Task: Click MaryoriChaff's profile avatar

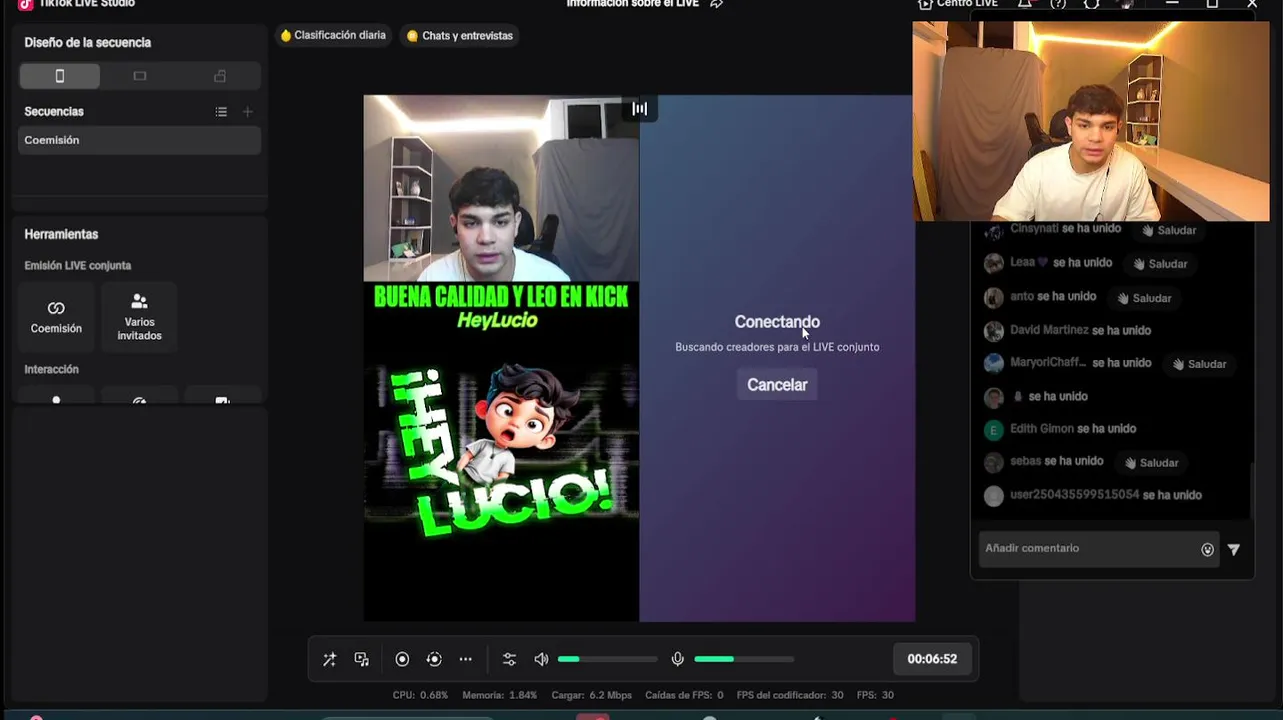Action: click(993, 364)
